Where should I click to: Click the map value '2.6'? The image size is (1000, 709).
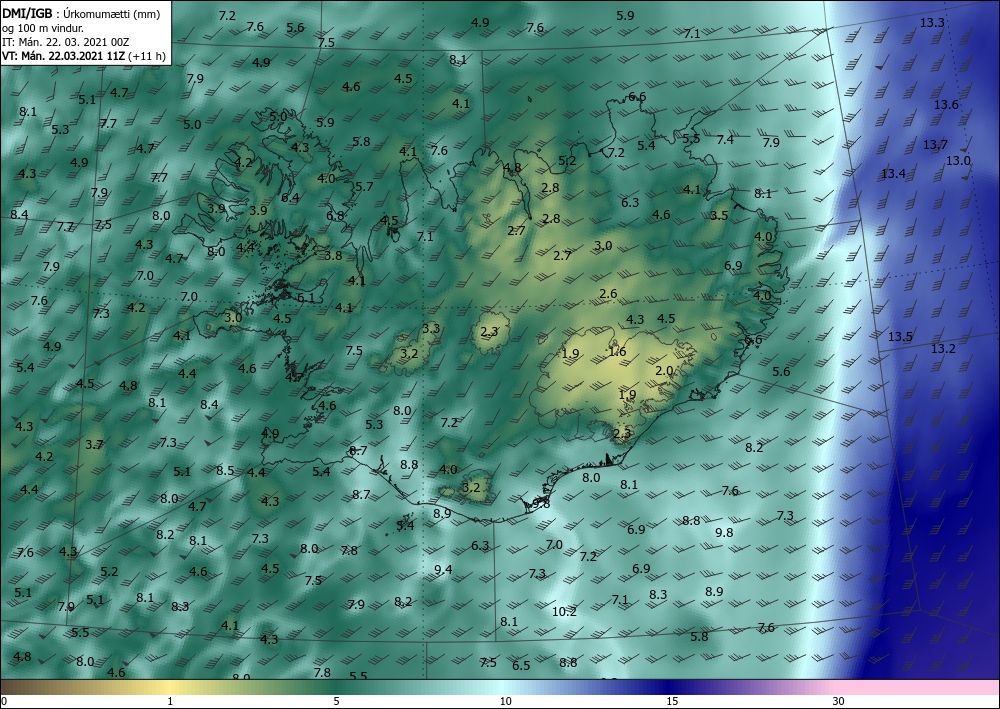[x=608, y=293]
